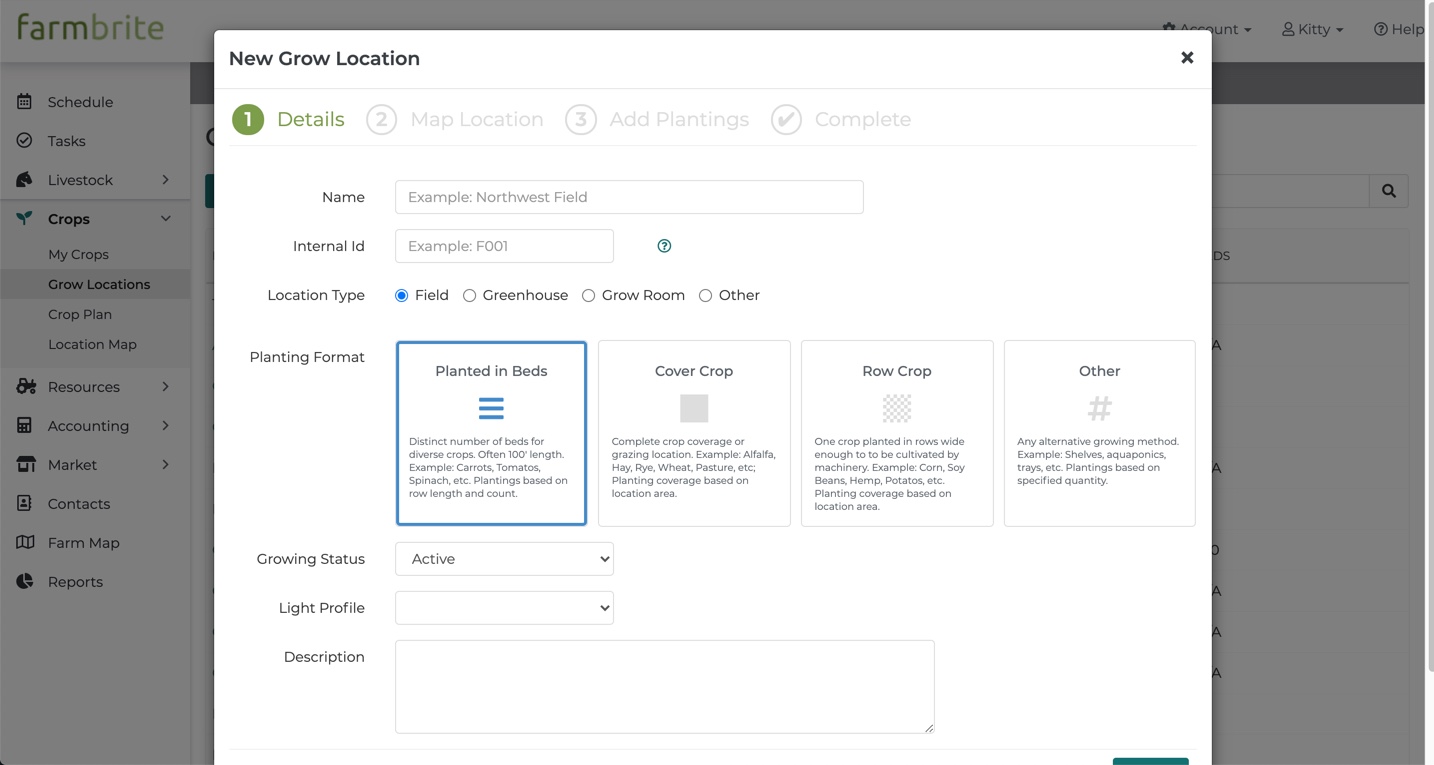Go to the Add Plantings step tab
The width and height of the screenshot is (1434, 765).
(x=657, y=120)
